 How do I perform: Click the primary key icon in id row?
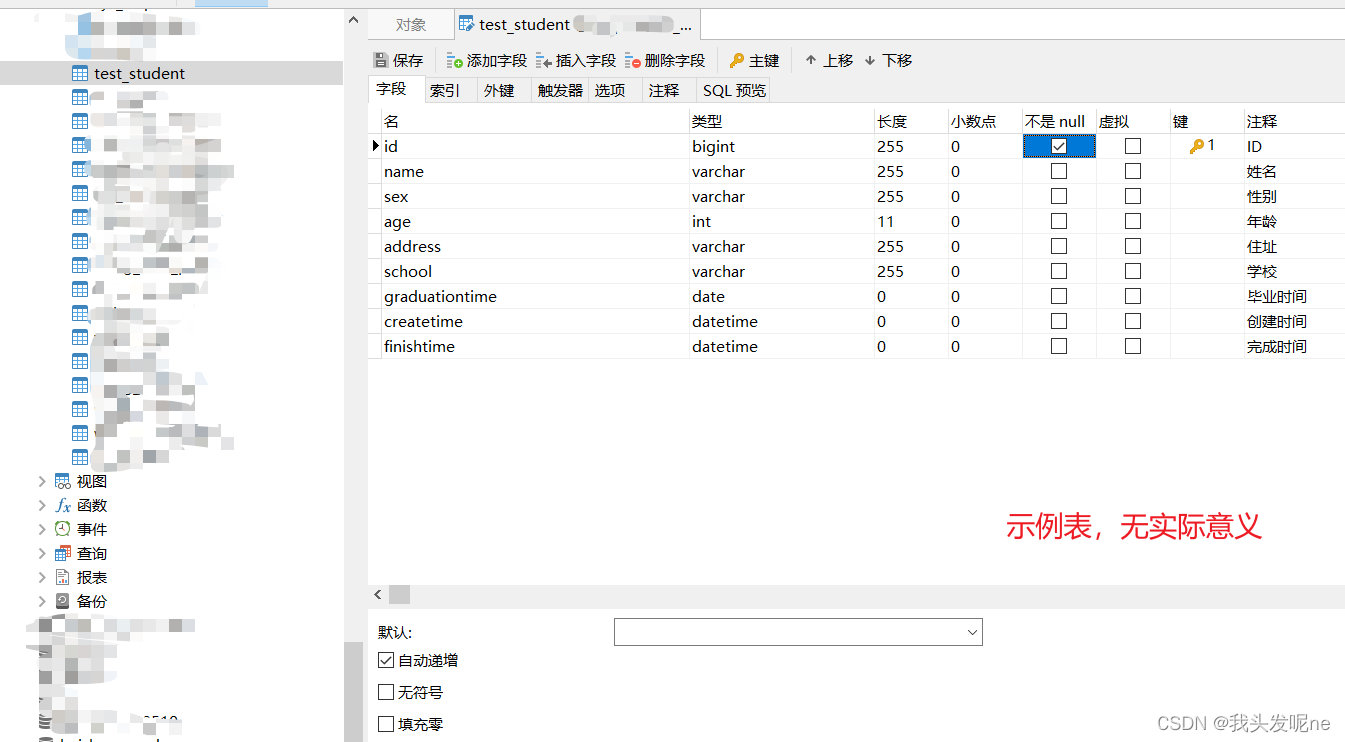pyautogui.click(x=1197, y=146)
